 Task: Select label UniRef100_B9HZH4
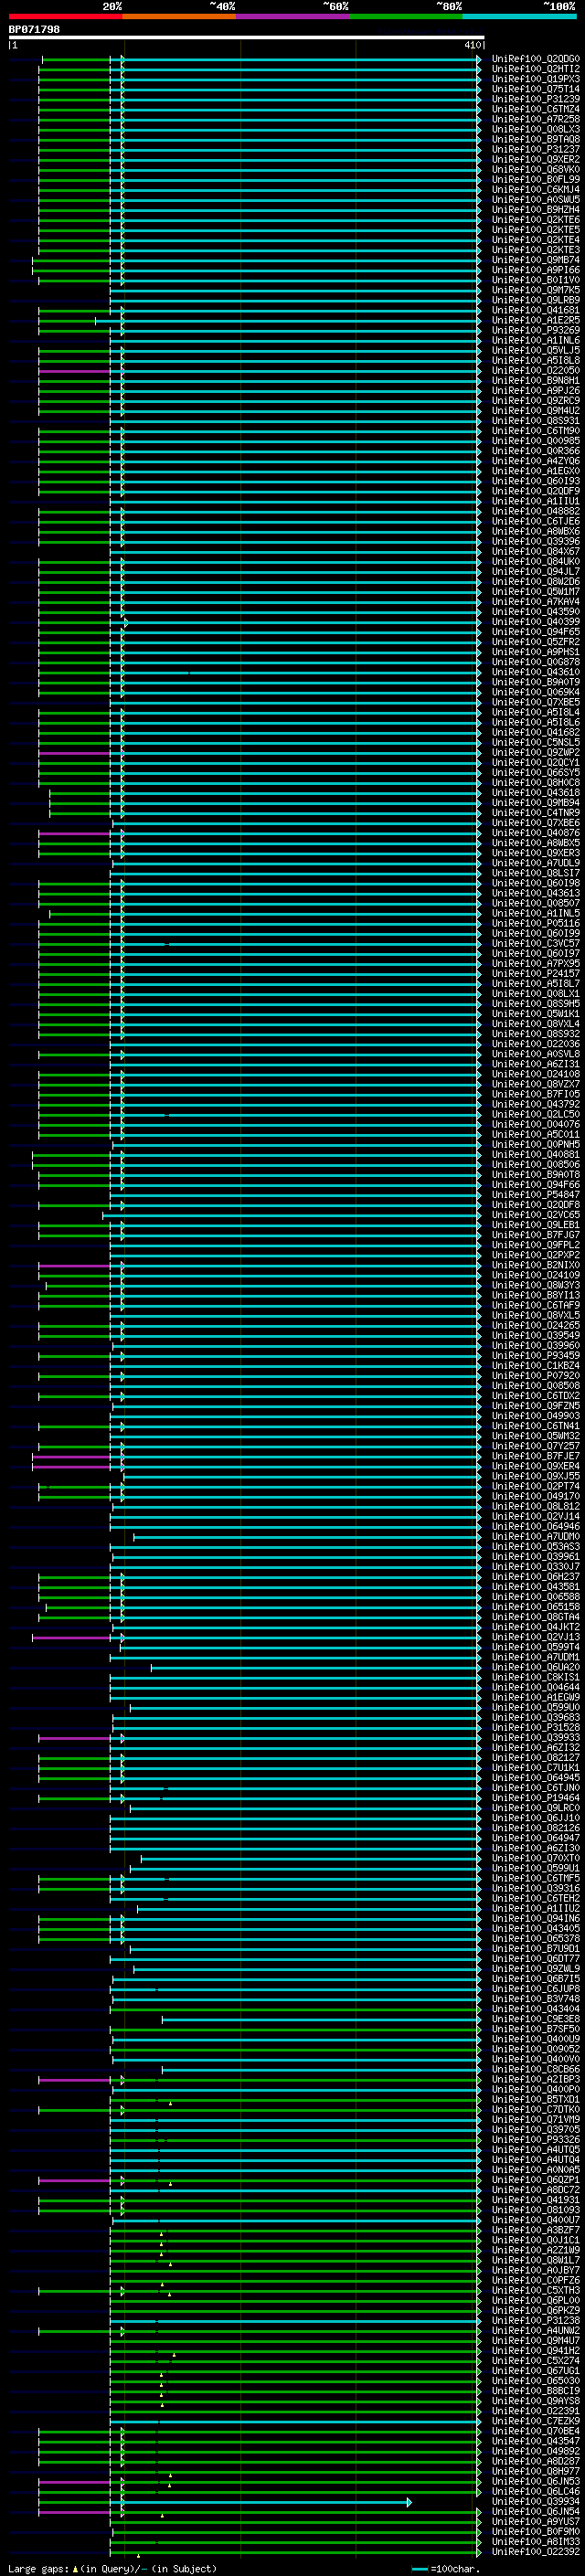(536, 209)
